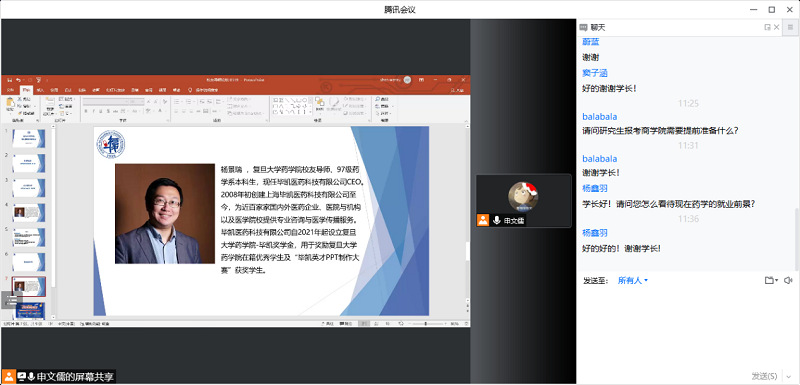
Task: Click 申文儒 participant avatar tile
Action: (x=523, y=200)
